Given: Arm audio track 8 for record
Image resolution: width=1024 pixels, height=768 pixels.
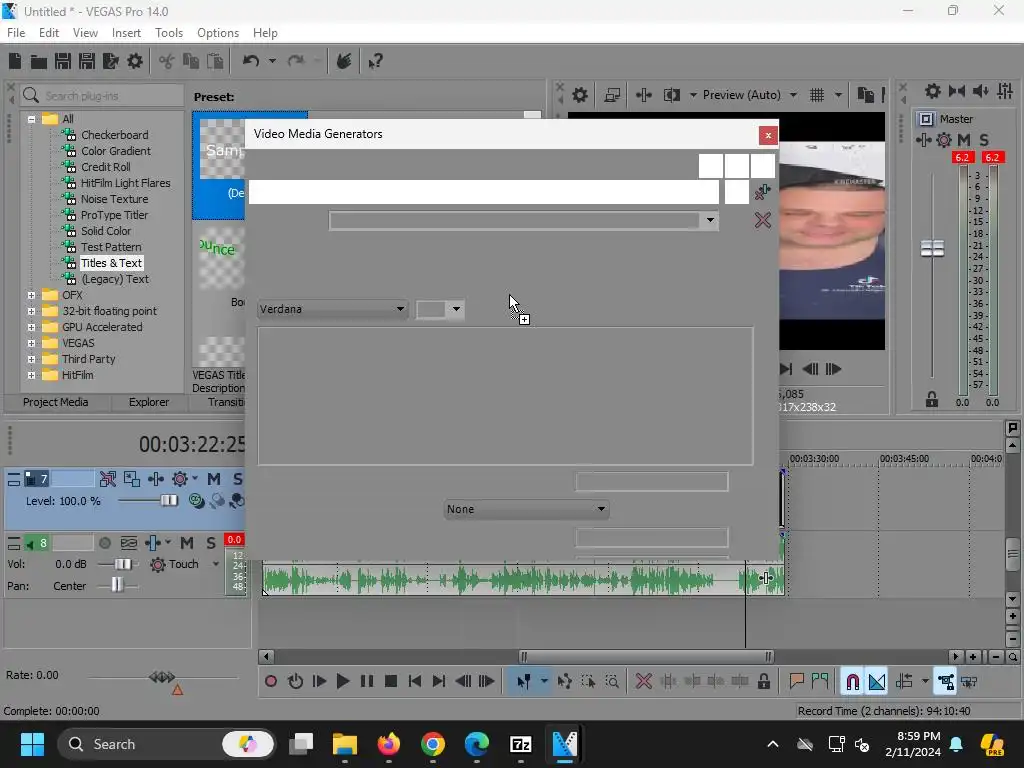Looking at the screenshot, I should [x=104, y=543].
